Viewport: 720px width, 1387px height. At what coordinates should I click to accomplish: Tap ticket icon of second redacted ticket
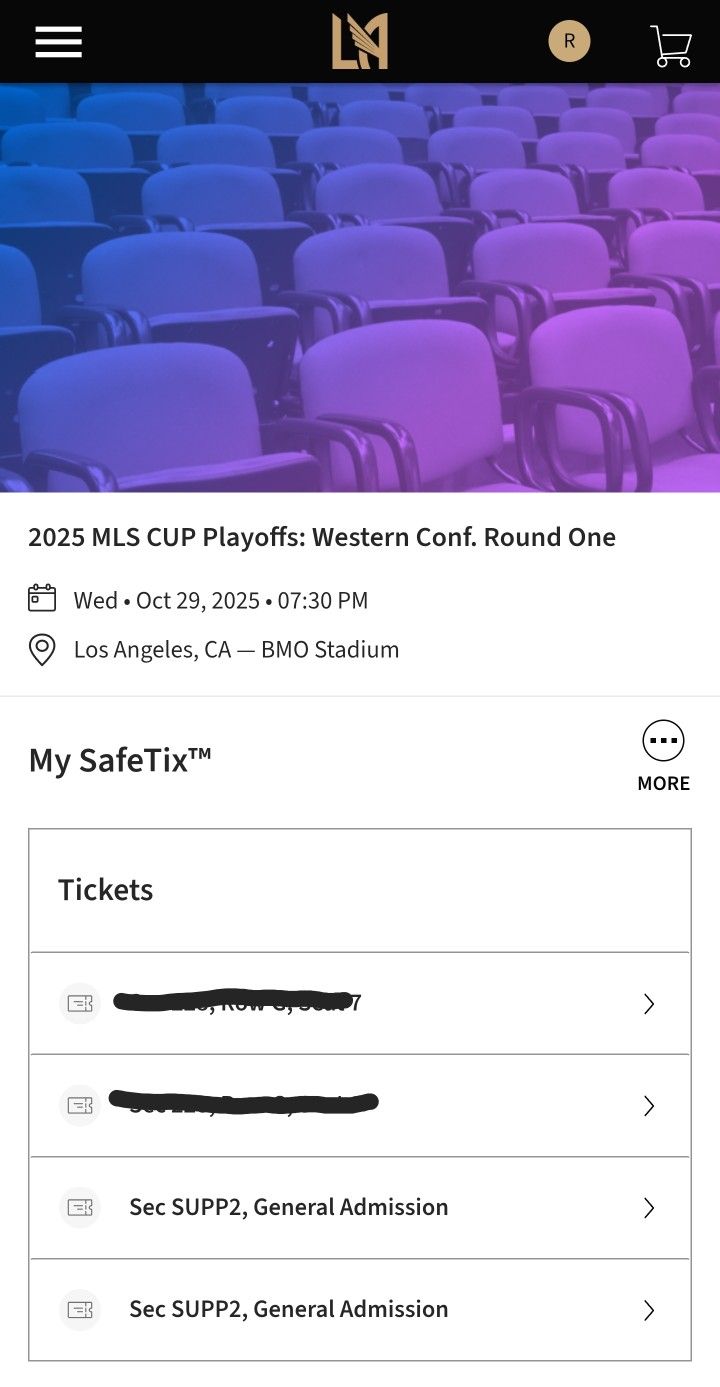point(80,1106)
